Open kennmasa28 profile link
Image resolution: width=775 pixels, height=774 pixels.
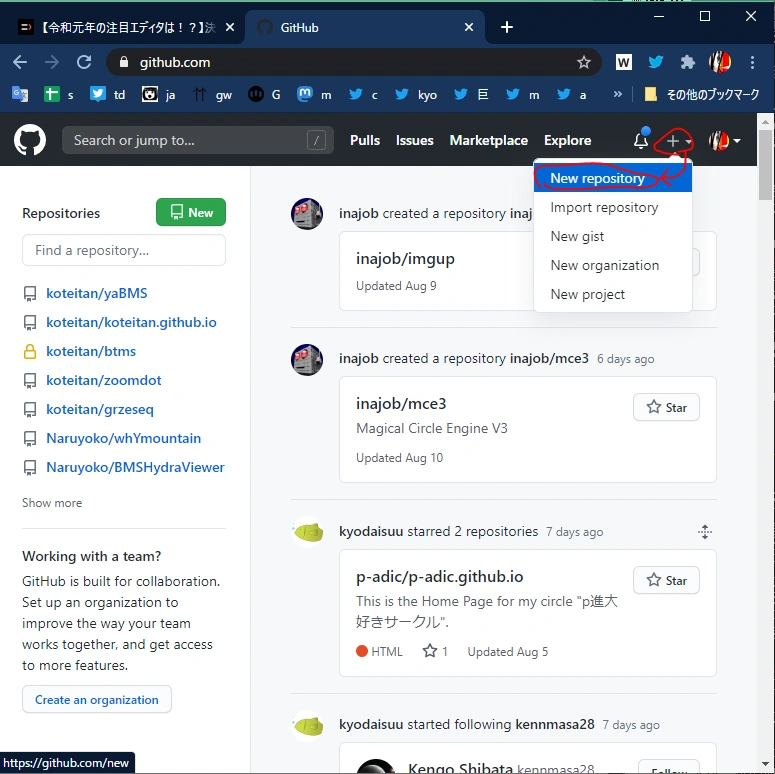(x=555, y=725)
